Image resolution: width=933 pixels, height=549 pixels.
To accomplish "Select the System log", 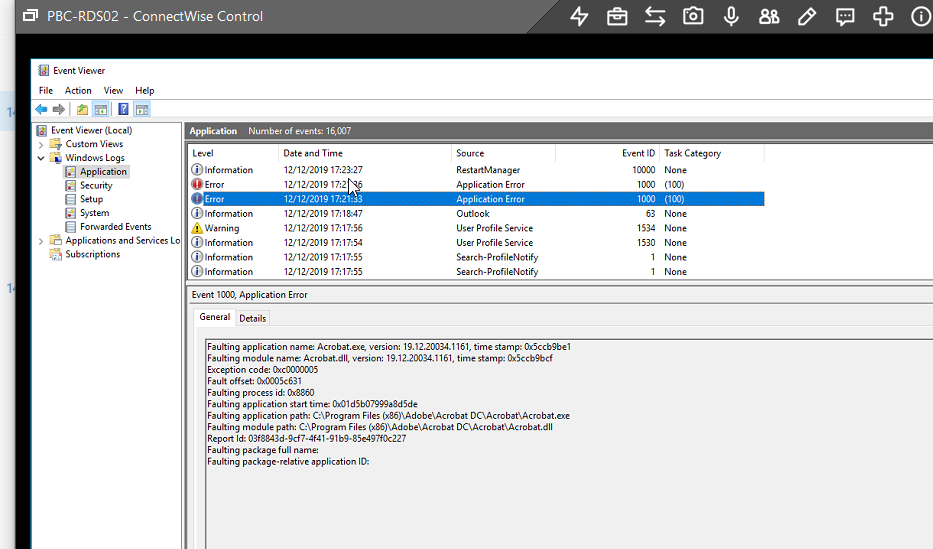I will pos(94,212).
